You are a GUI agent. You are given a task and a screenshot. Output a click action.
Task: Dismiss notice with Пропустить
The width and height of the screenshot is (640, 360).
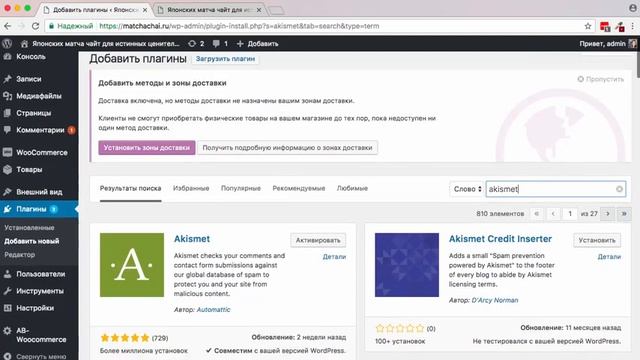(x=600, y=79)
